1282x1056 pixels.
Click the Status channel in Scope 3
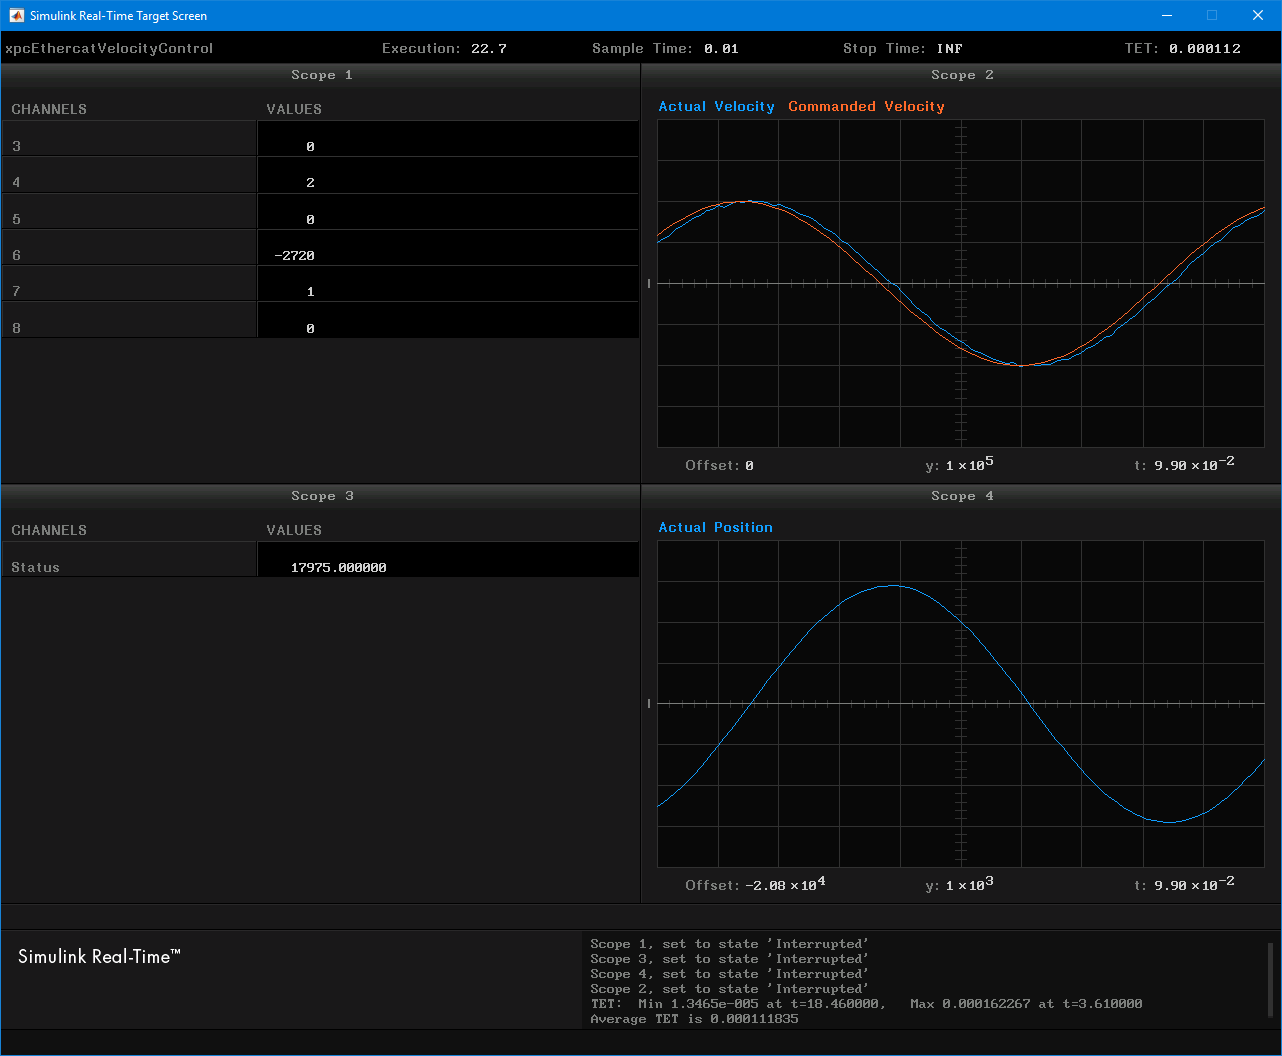(36, 567)
